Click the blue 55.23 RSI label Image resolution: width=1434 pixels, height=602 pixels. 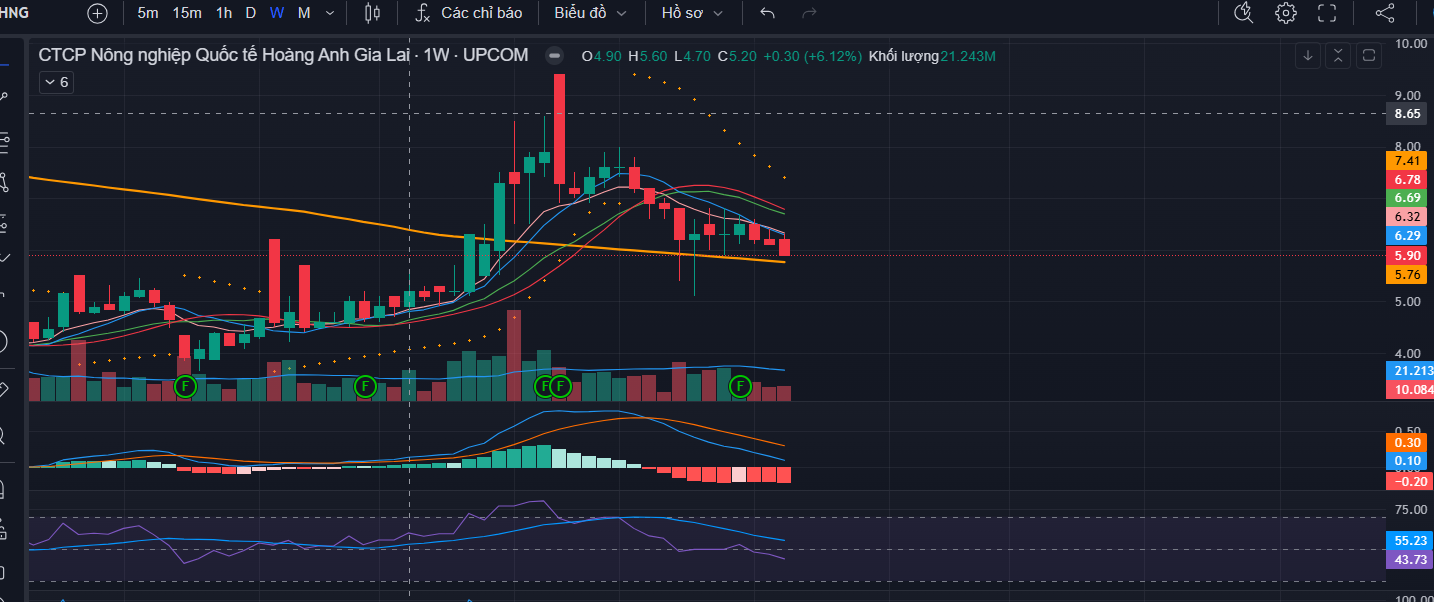(x=1408, y=540)
